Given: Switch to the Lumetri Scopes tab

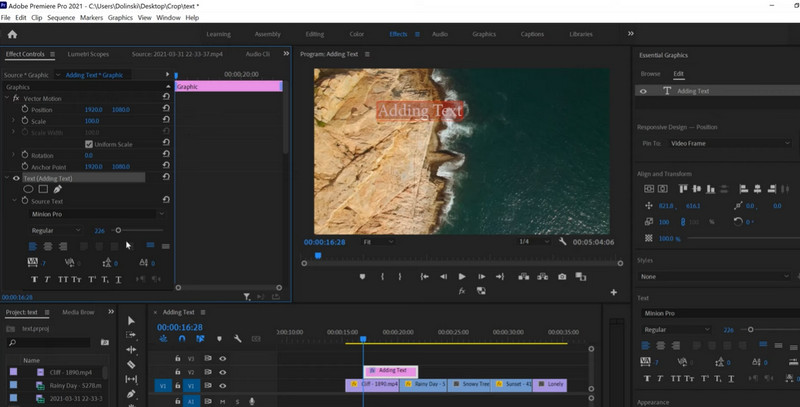Looking at the screenshot, I should [x=88, y=54].
